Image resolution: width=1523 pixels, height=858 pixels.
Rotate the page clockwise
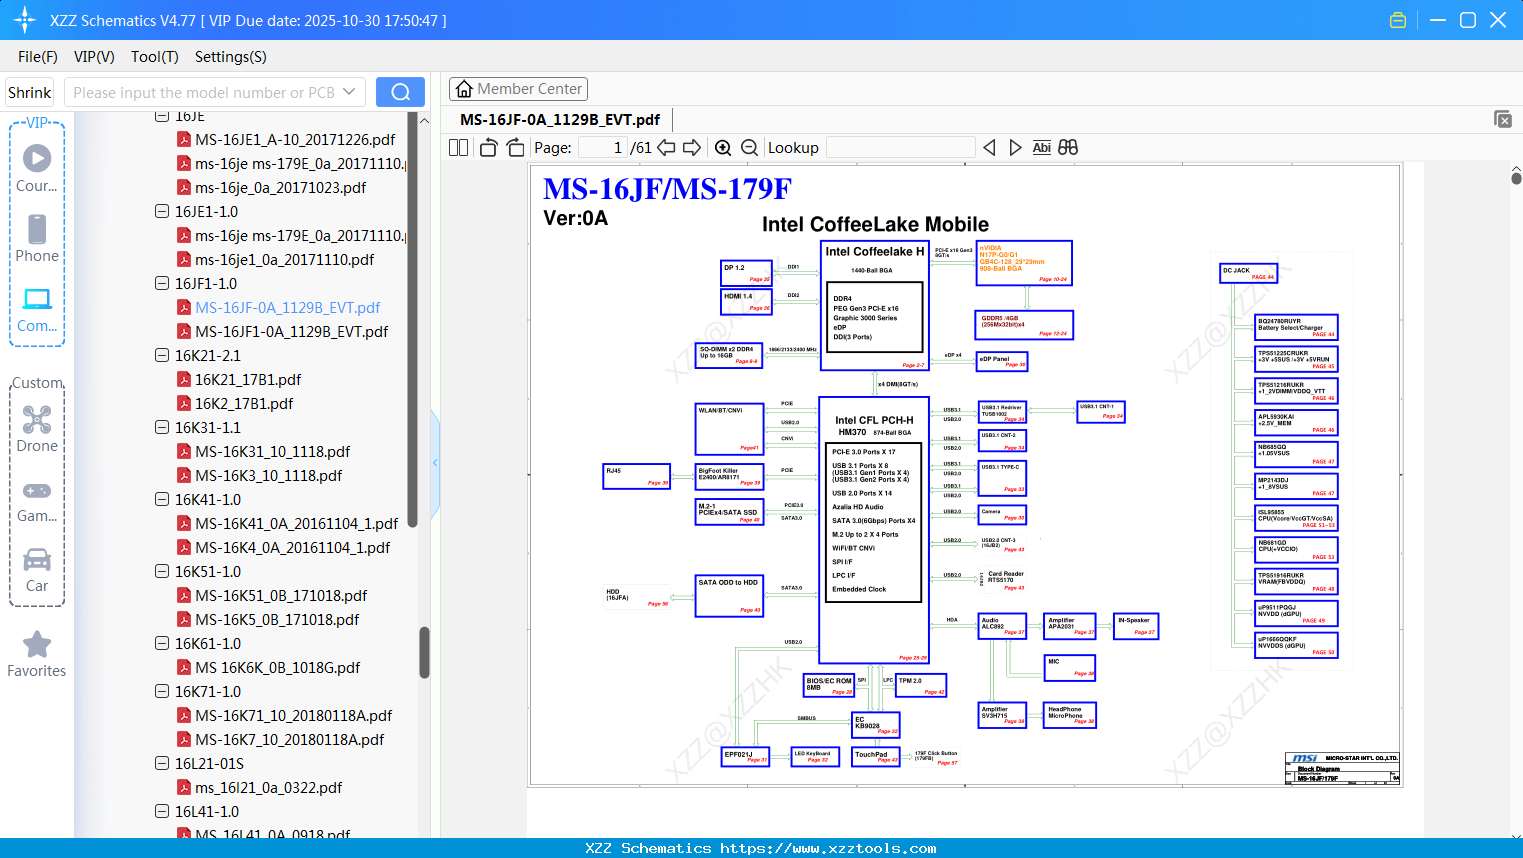coord(515,147)
